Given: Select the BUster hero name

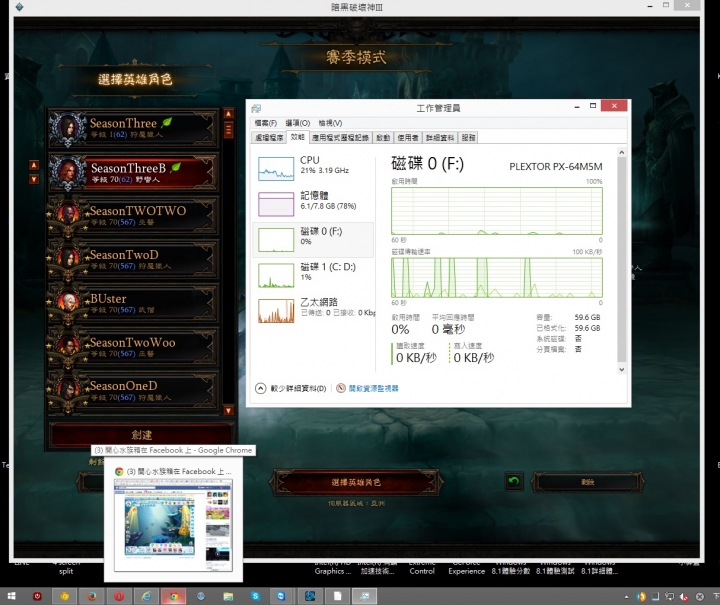Looking at the screenshot, I should (108, 299).
